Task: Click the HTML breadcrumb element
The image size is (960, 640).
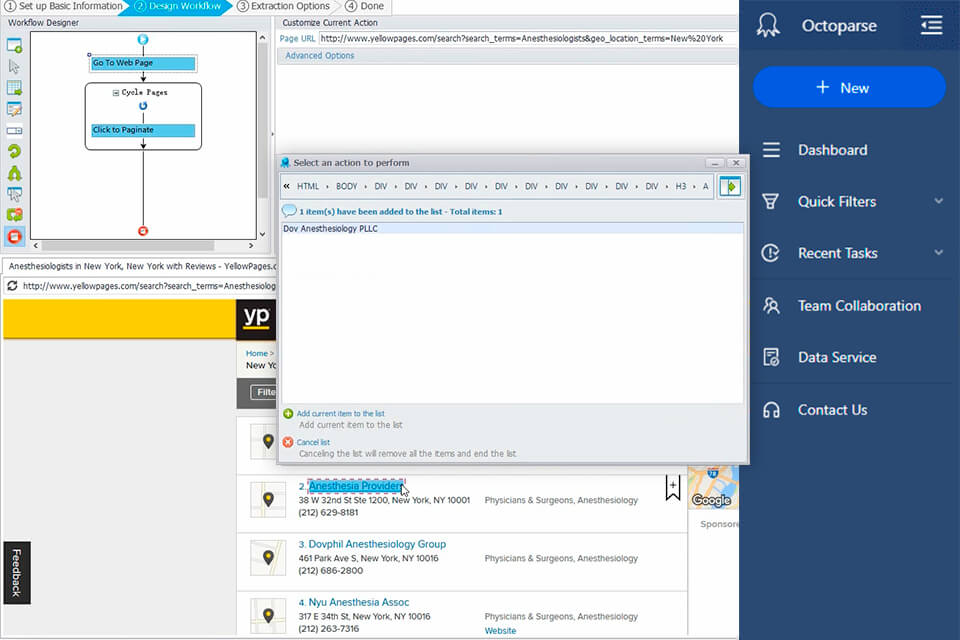Action: point(308,186)
